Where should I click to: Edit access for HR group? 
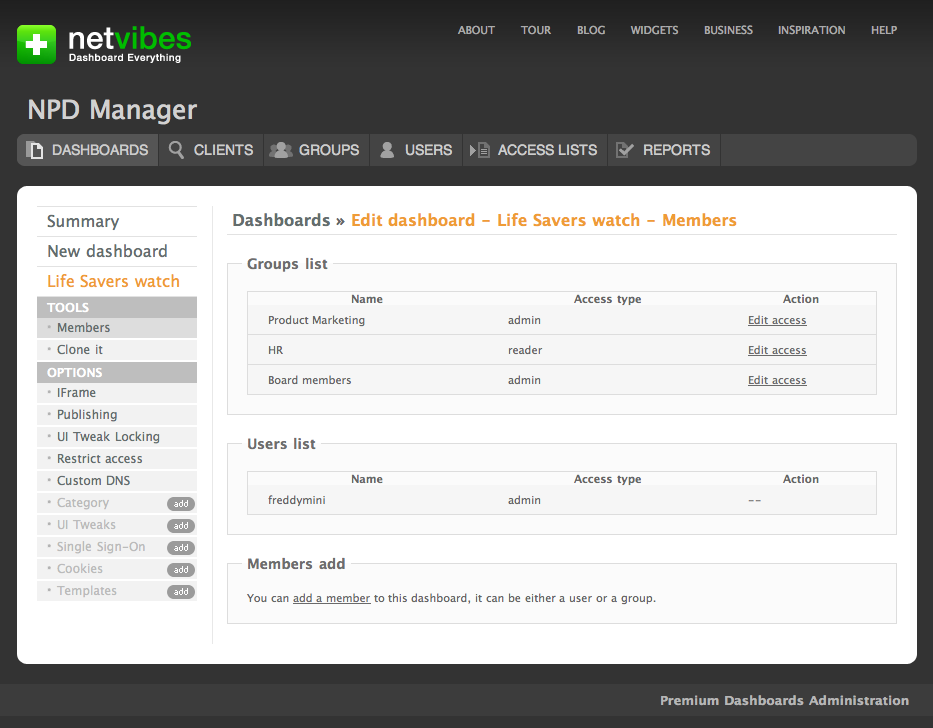pos(777,350)
